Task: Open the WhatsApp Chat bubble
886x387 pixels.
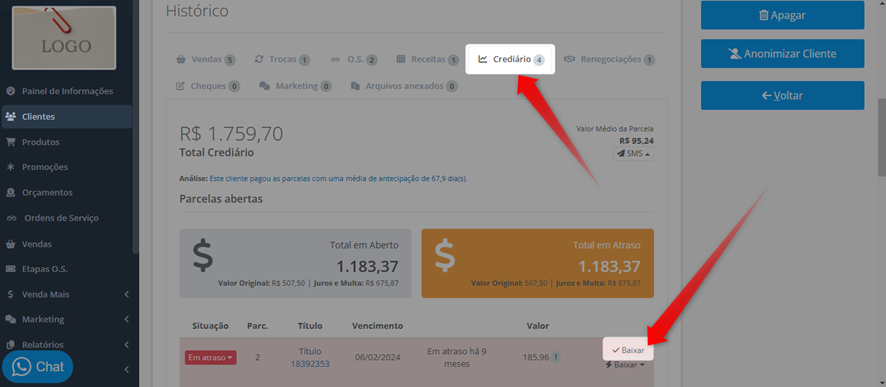Action: point(37,367)
